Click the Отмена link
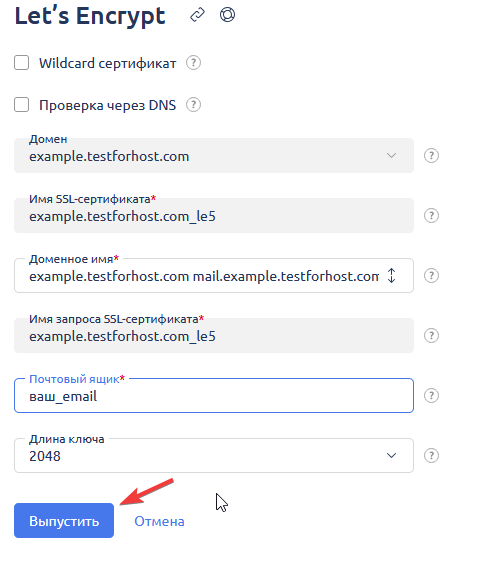The image size is (486, 561). point(159,521)
